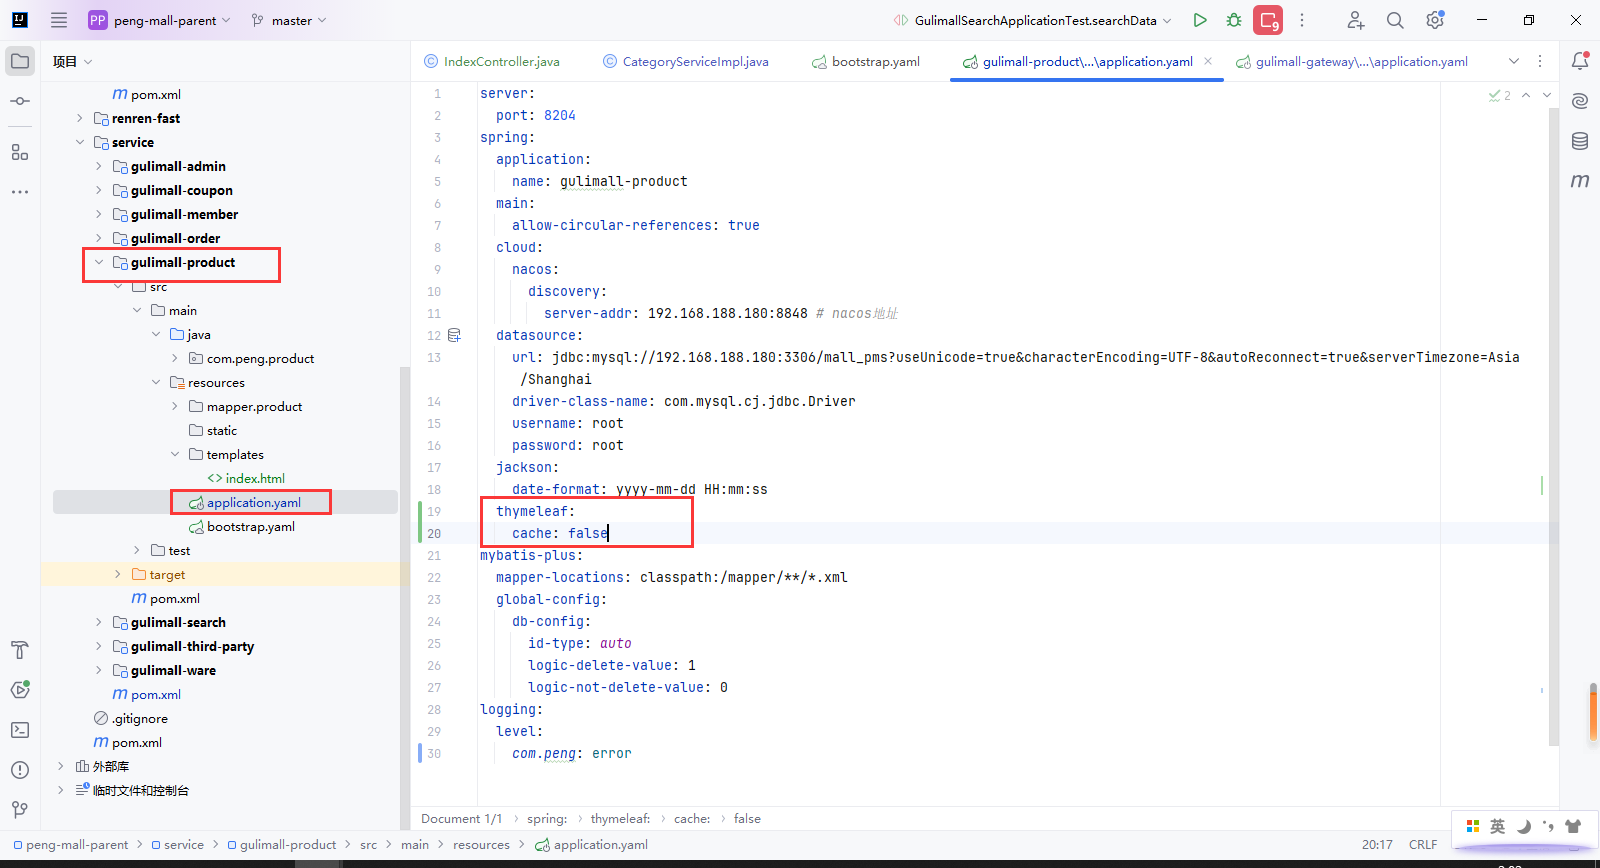Select gulimall-search module
1600x868 pixels.
(178, 622)
